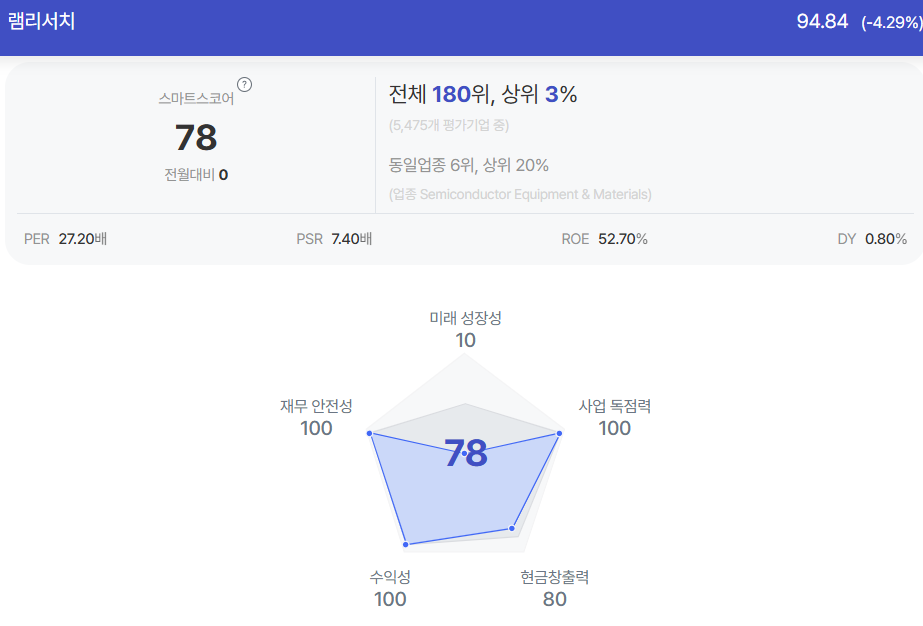Click the 사업 독점력 radar point
This screenshot has width=923, height=626.
click(x=559, y=433)
